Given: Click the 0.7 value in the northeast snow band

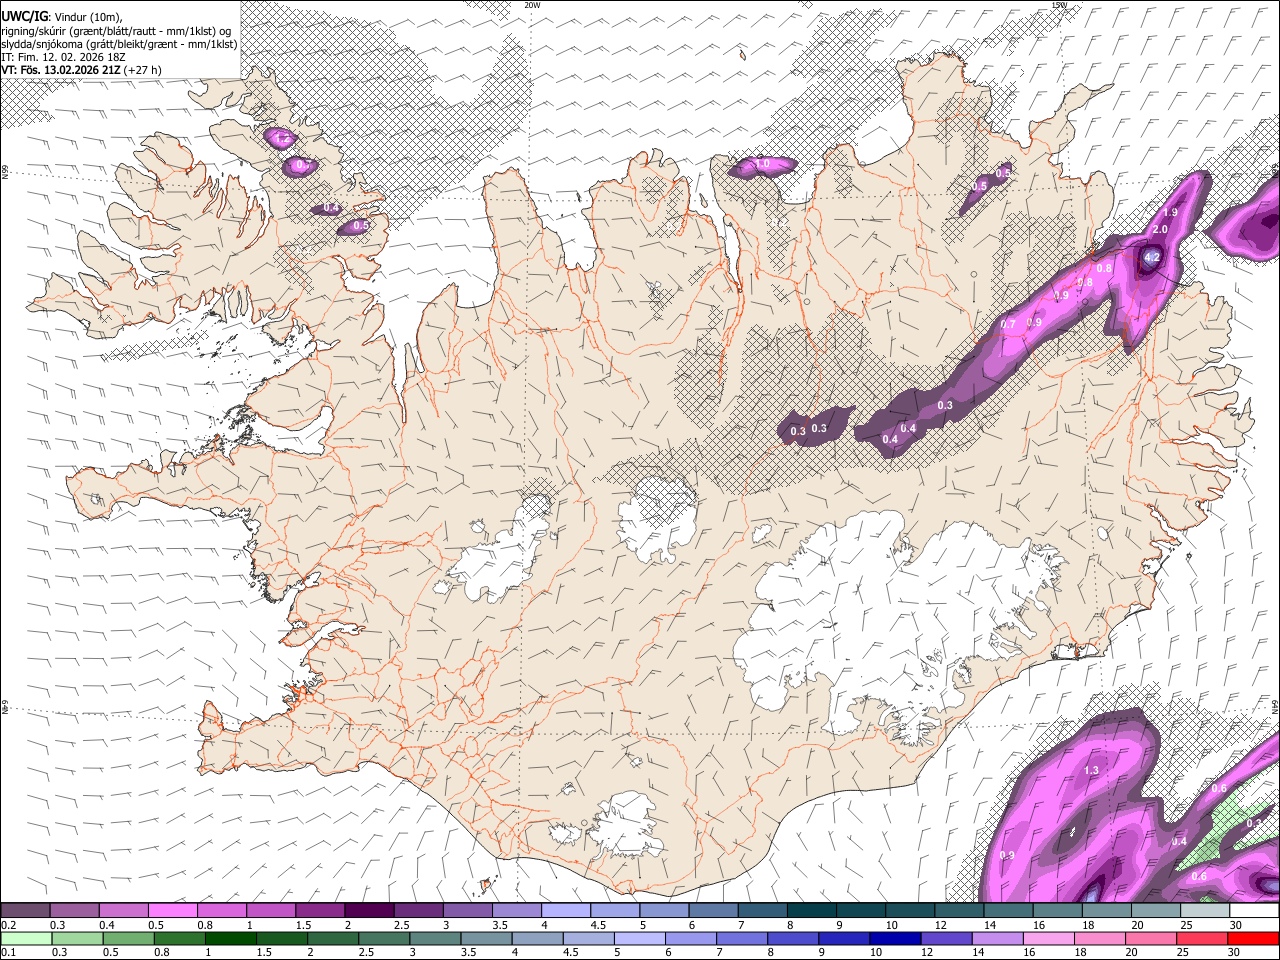Looking at the screenshot, I should click(x=1008, y=324).
